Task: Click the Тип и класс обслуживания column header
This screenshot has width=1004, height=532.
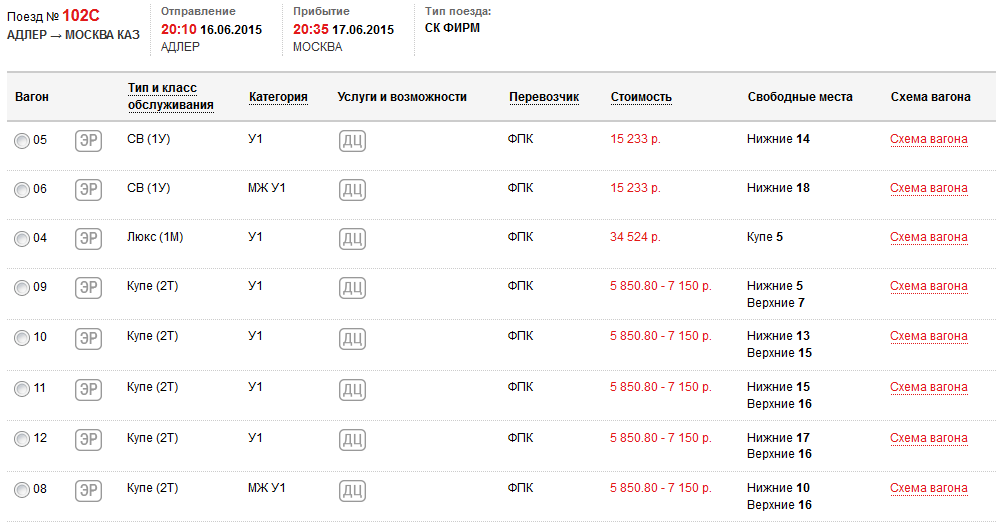Action: pyautogui.click(x=170, y=97)
